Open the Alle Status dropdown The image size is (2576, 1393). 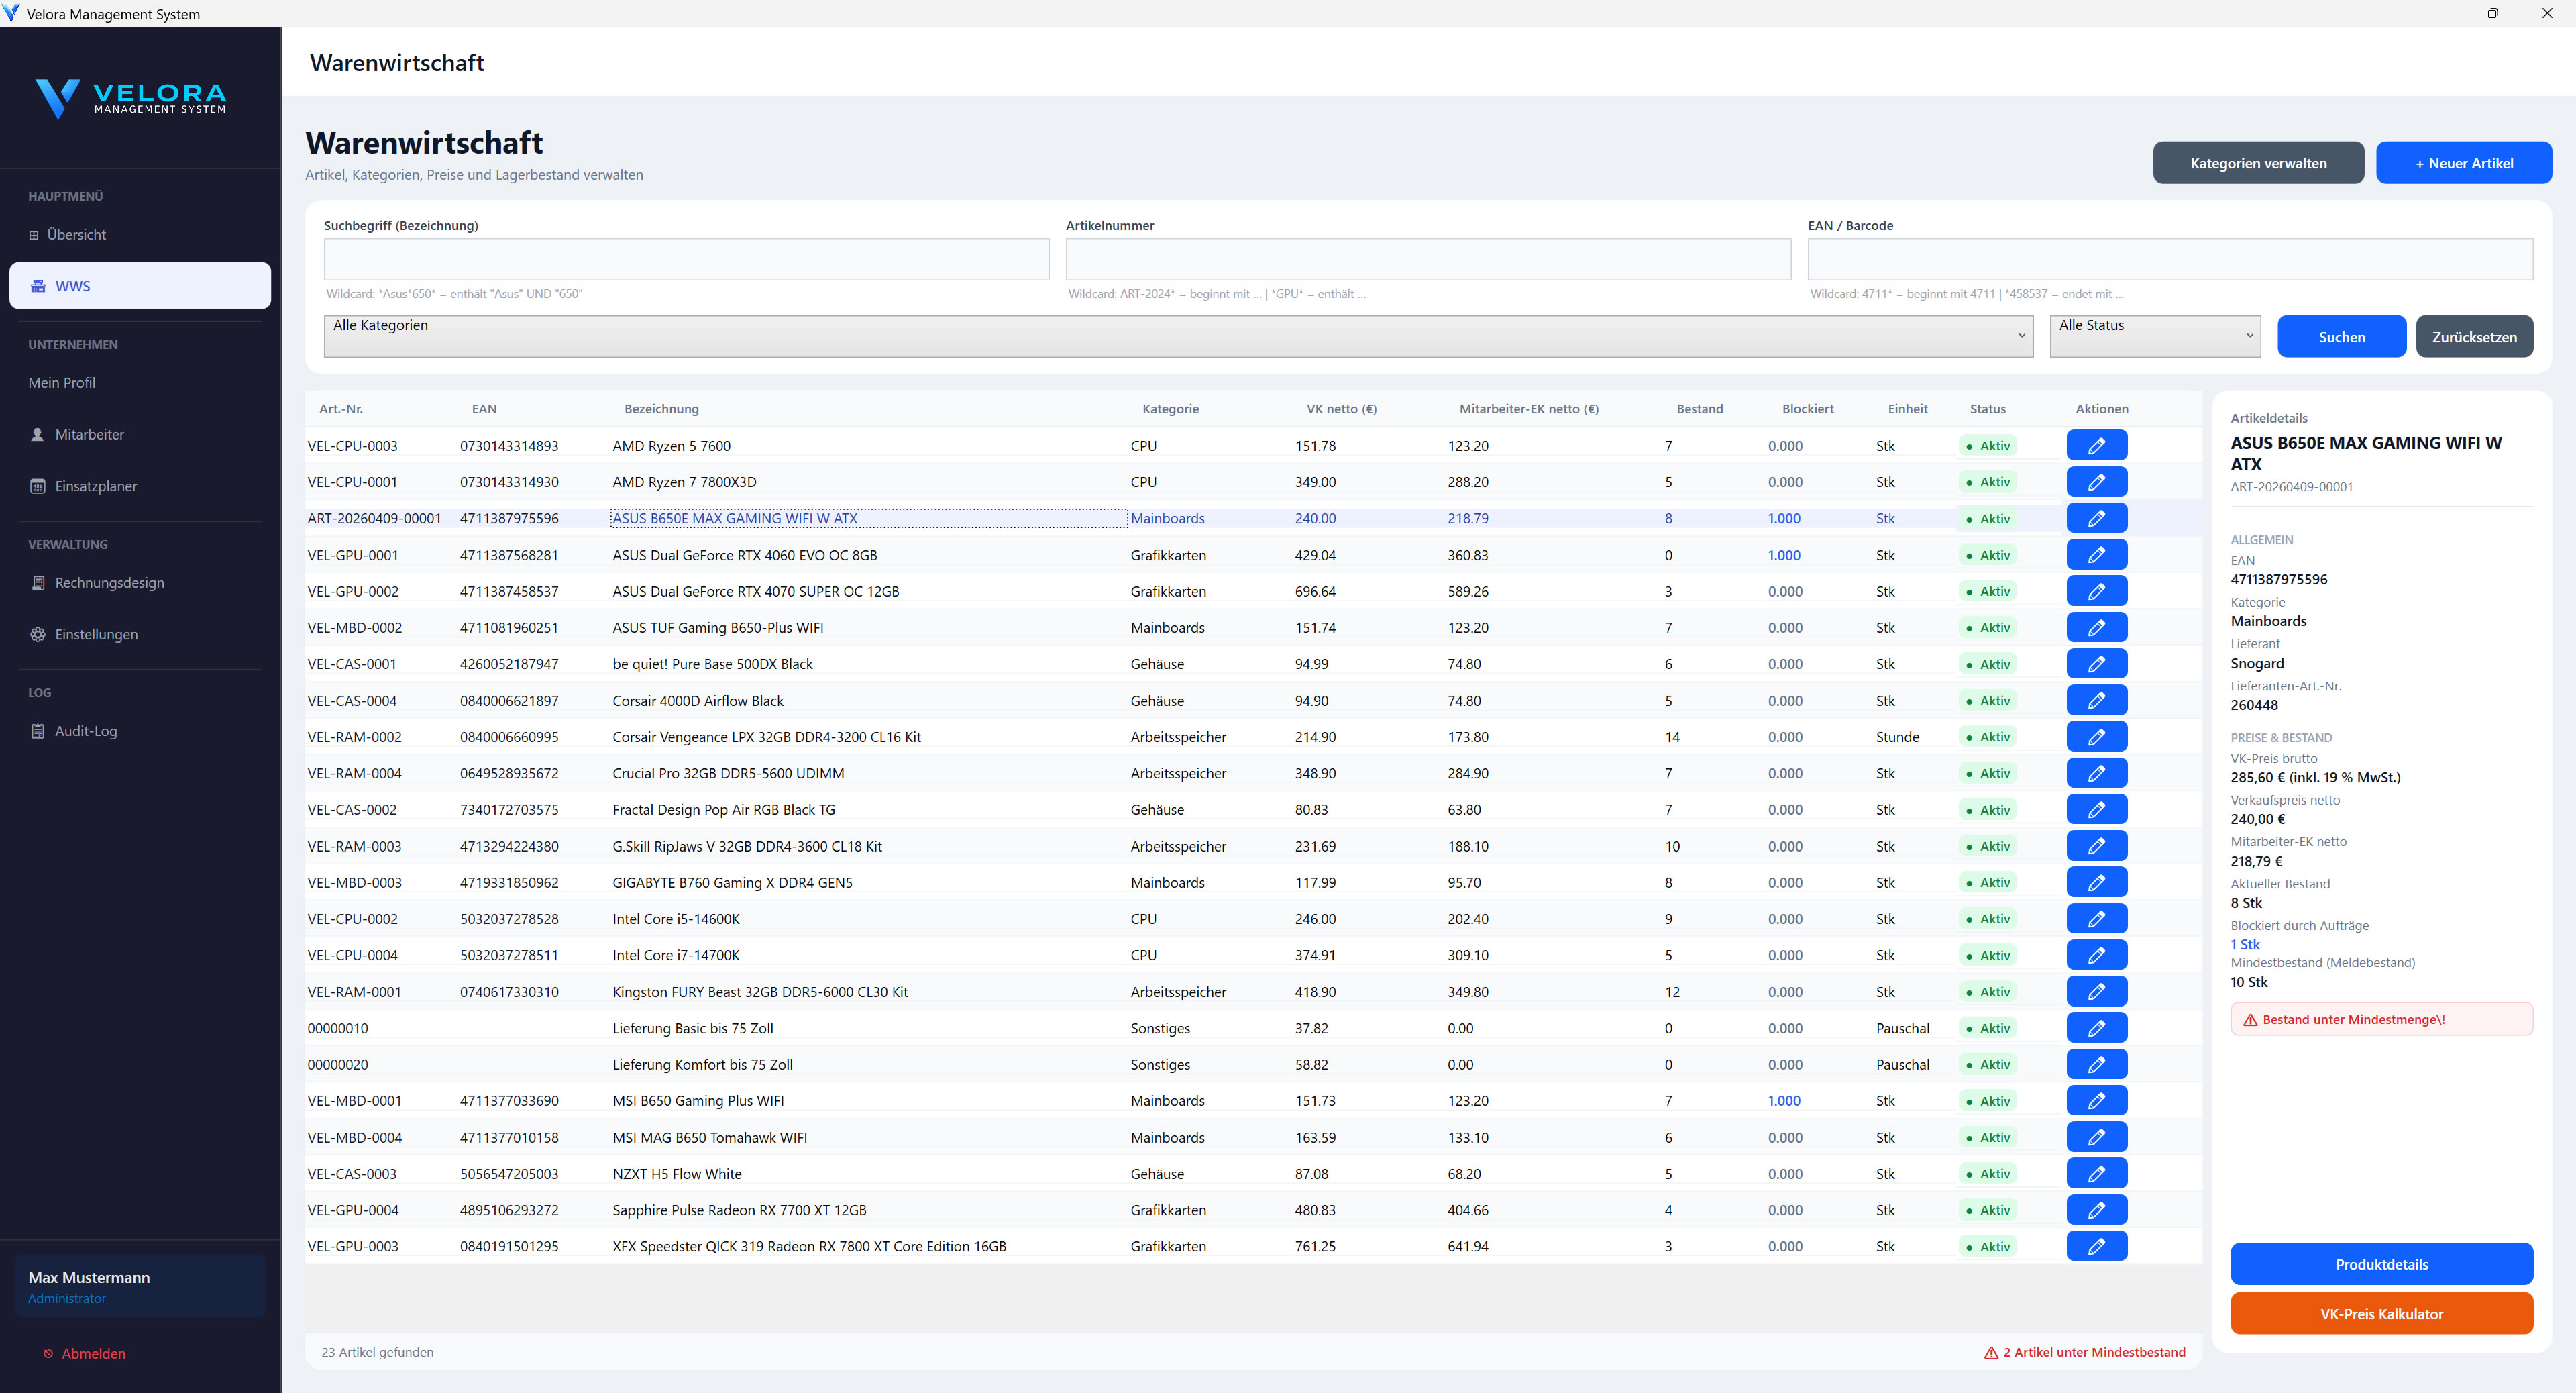coord(2154,336)
